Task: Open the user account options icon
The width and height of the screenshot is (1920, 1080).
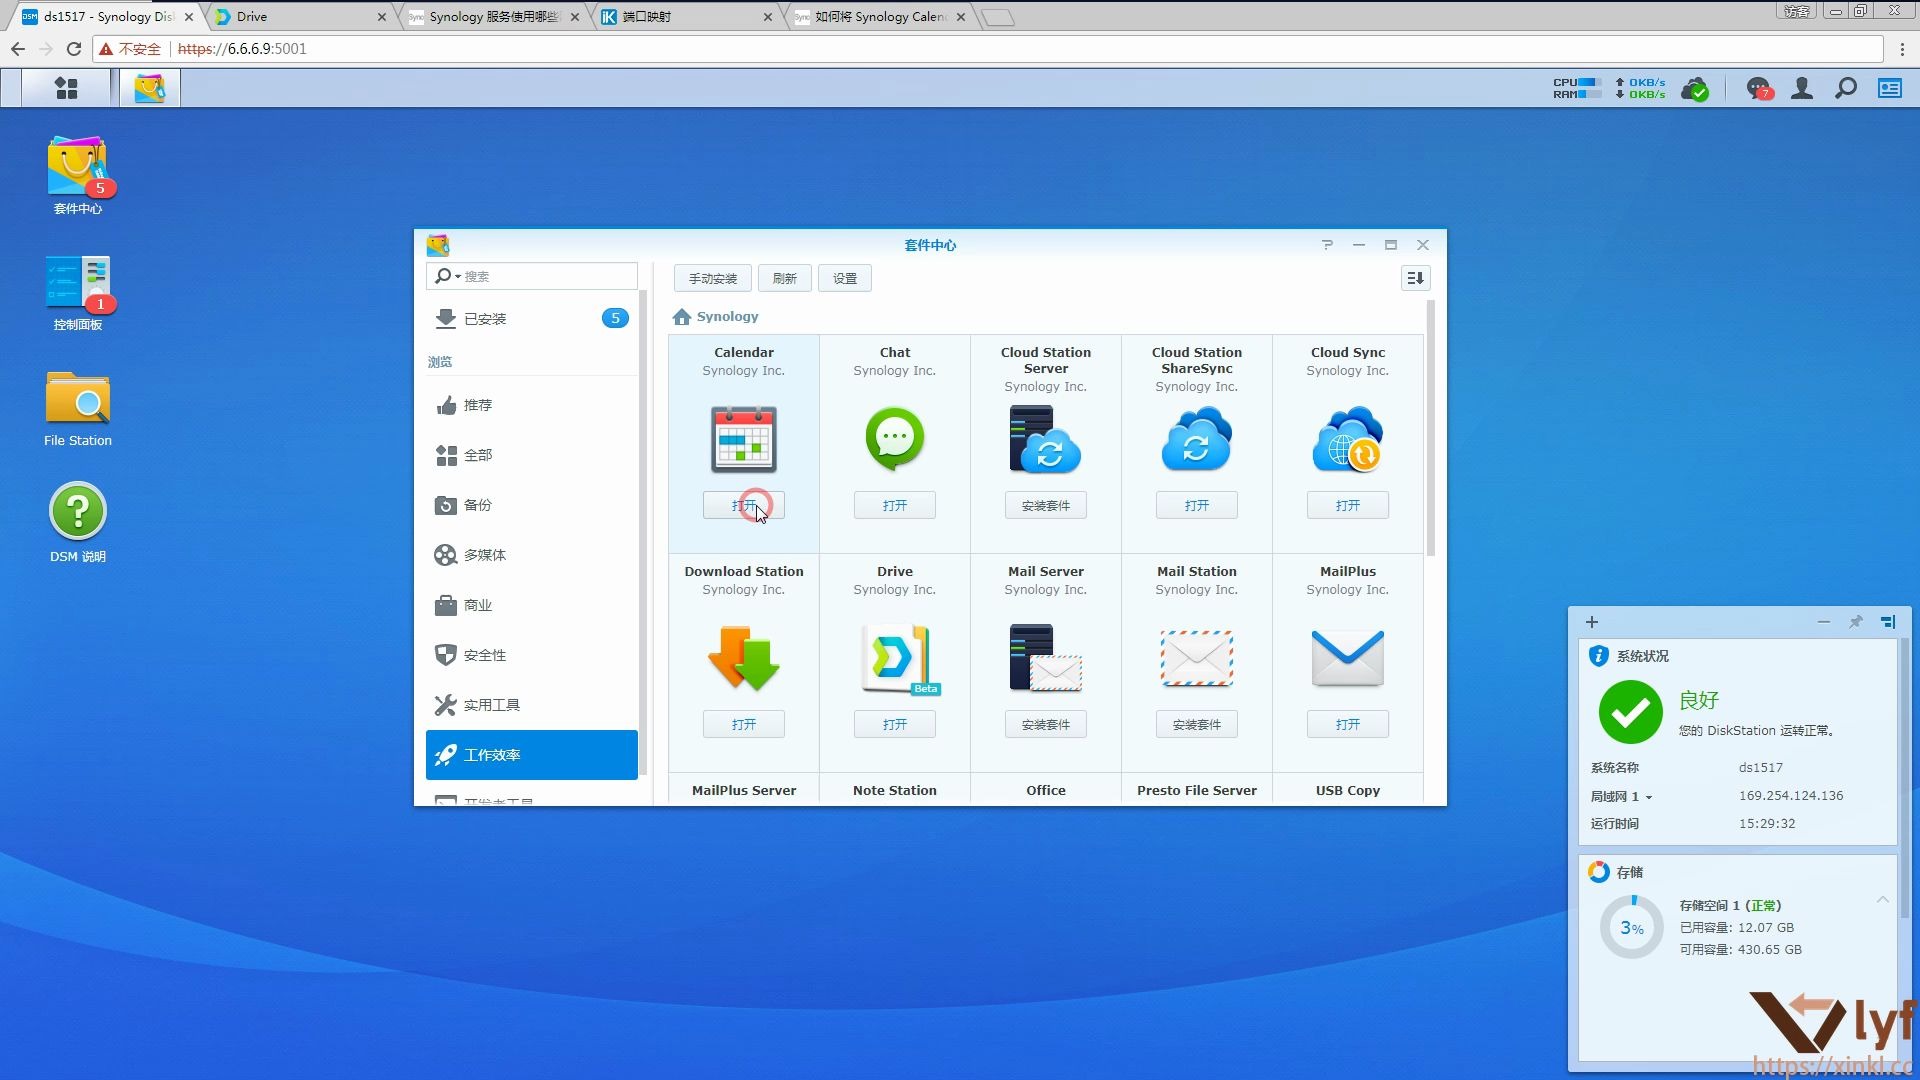Action: click(x=1802, y=89)
